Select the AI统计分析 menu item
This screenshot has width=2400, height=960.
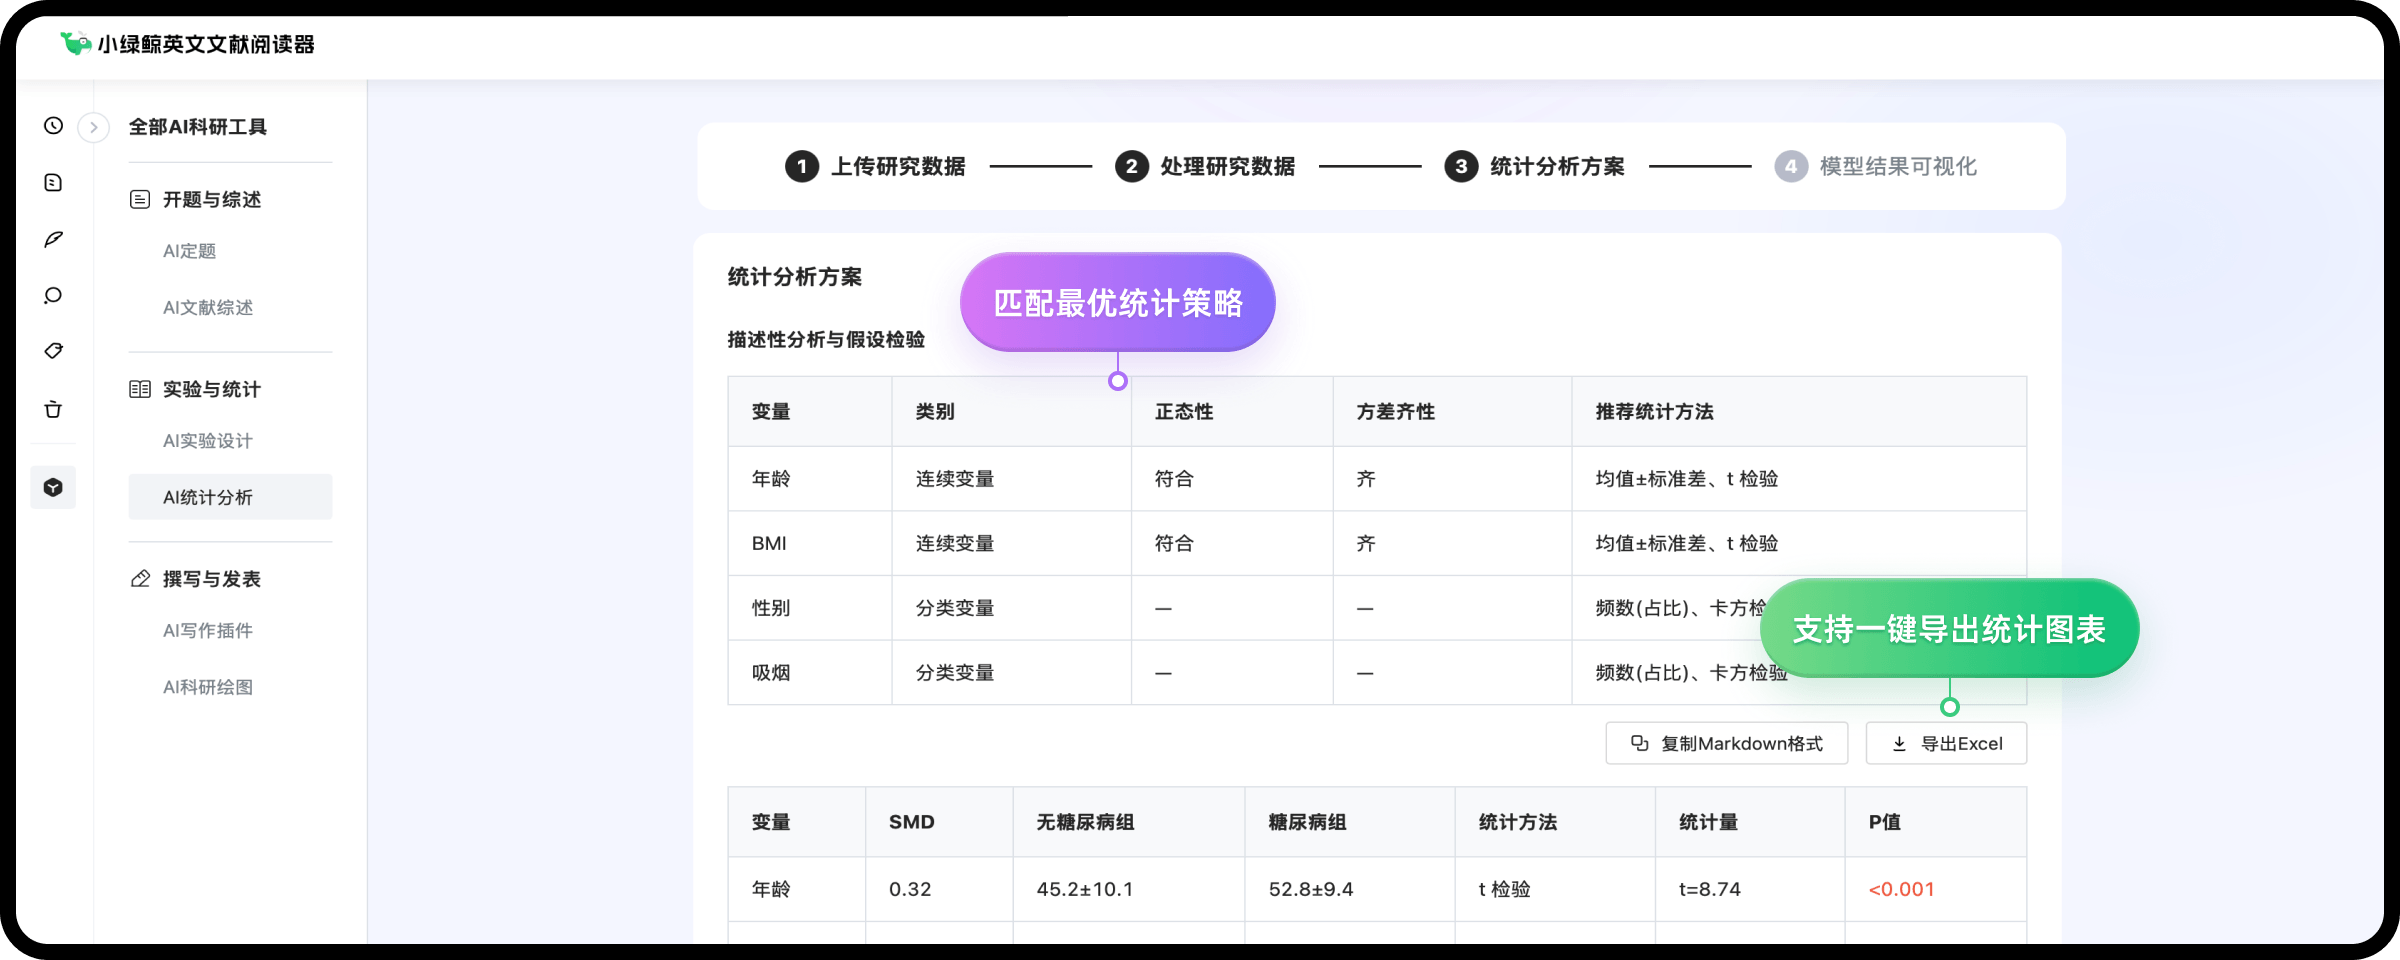[230, 497]
